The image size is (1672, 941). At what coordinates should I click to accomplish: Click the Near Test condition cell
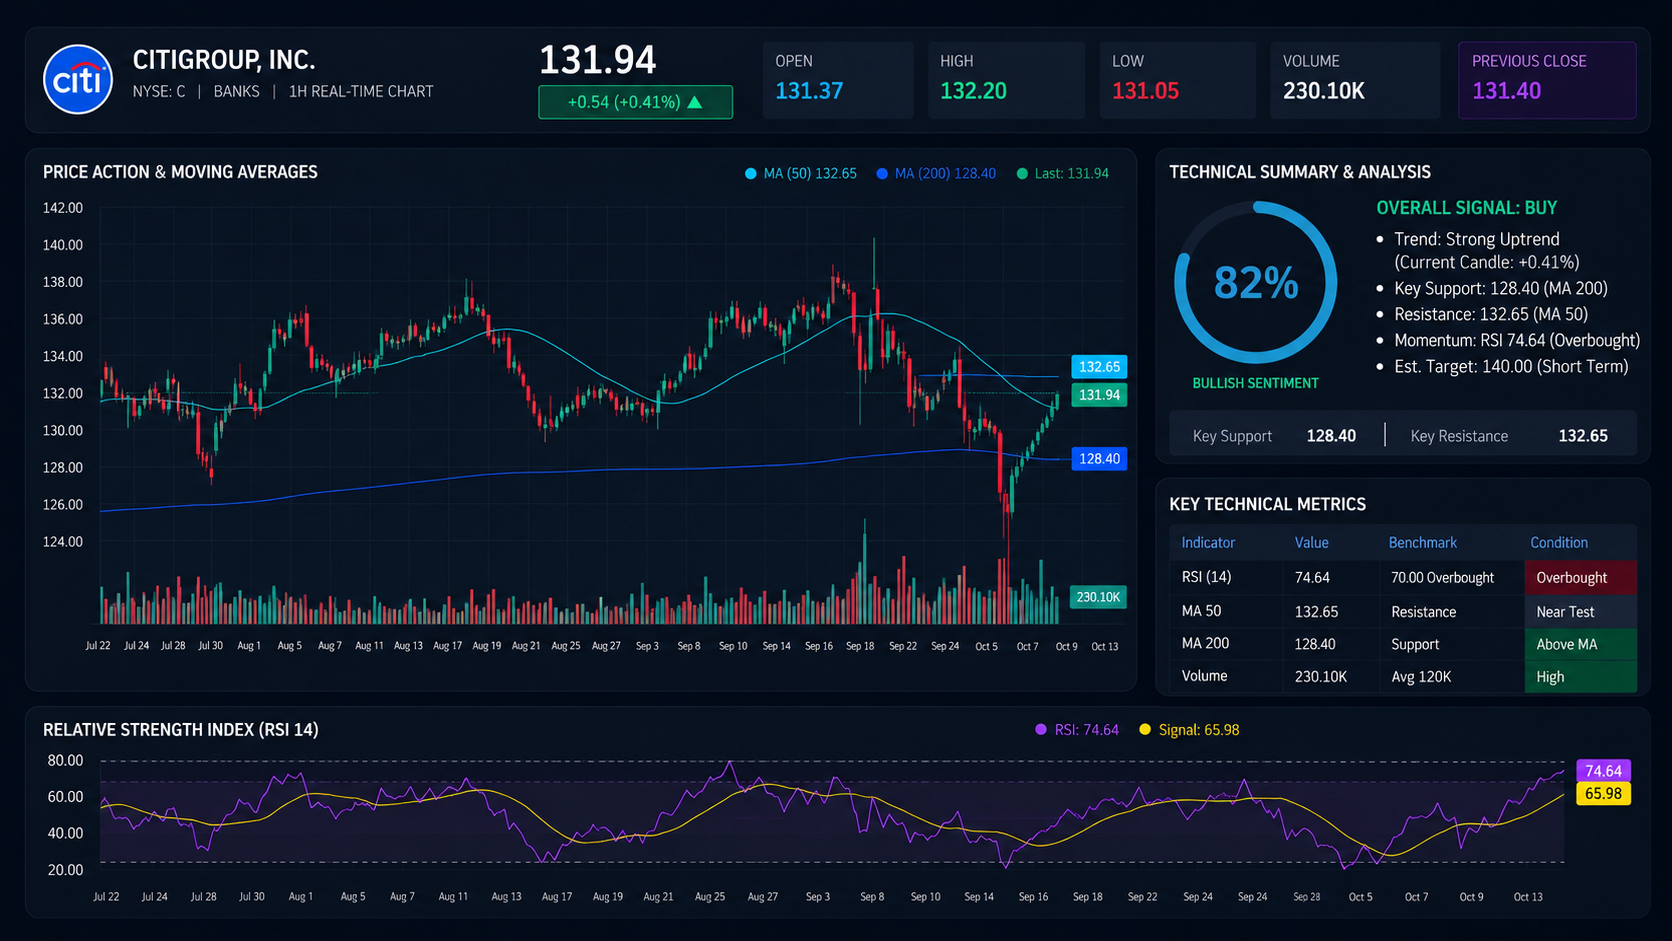click(x=1581, y=612)
